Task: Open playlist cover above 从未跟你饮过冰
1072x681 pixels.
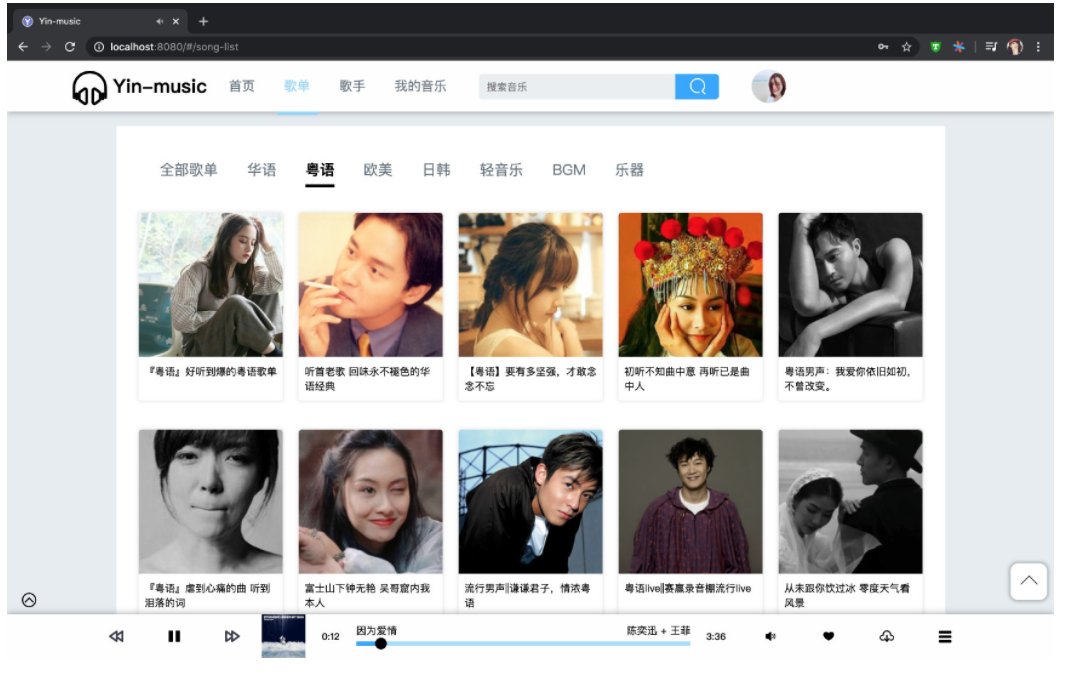Action: [850, 501]
